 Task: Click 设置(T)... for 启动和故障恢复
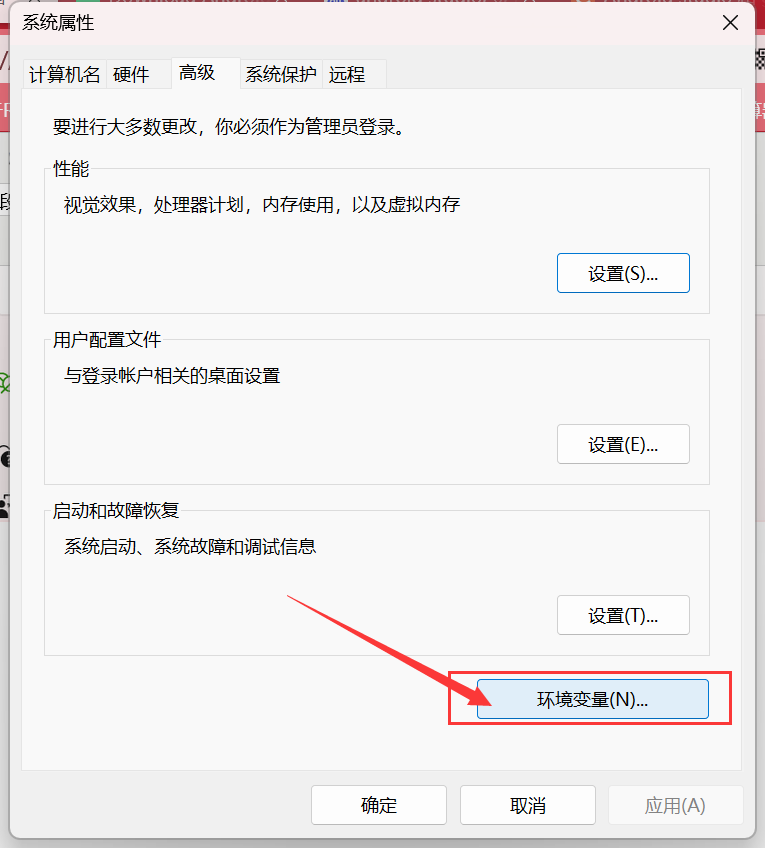point(623,615)
